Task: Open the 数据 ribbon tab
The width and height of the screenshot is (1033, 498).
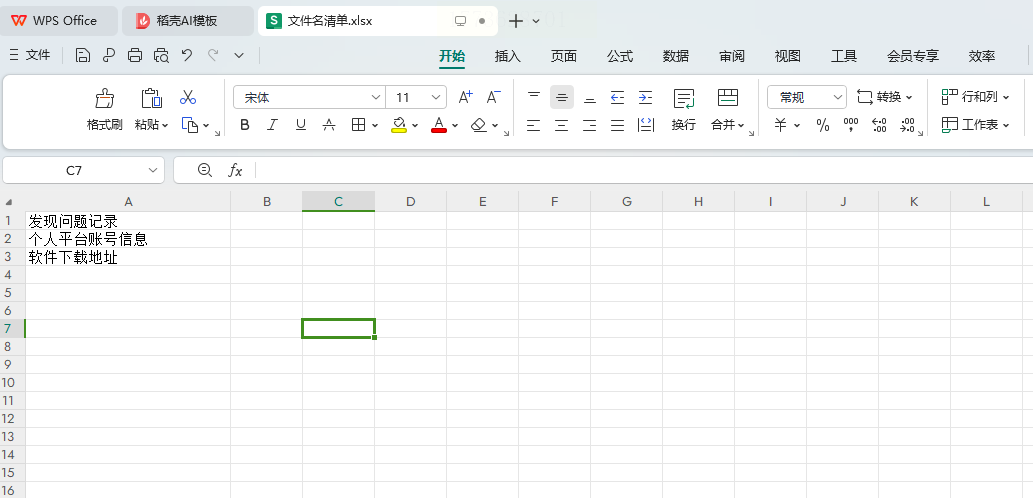Action: [x=675, y=57]
